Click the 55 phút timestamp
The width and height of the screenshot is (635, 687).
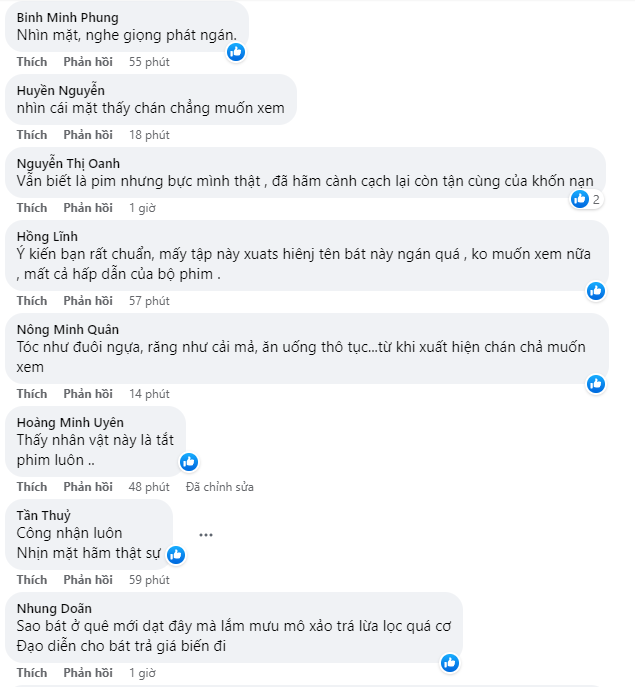tap(149, 62)
